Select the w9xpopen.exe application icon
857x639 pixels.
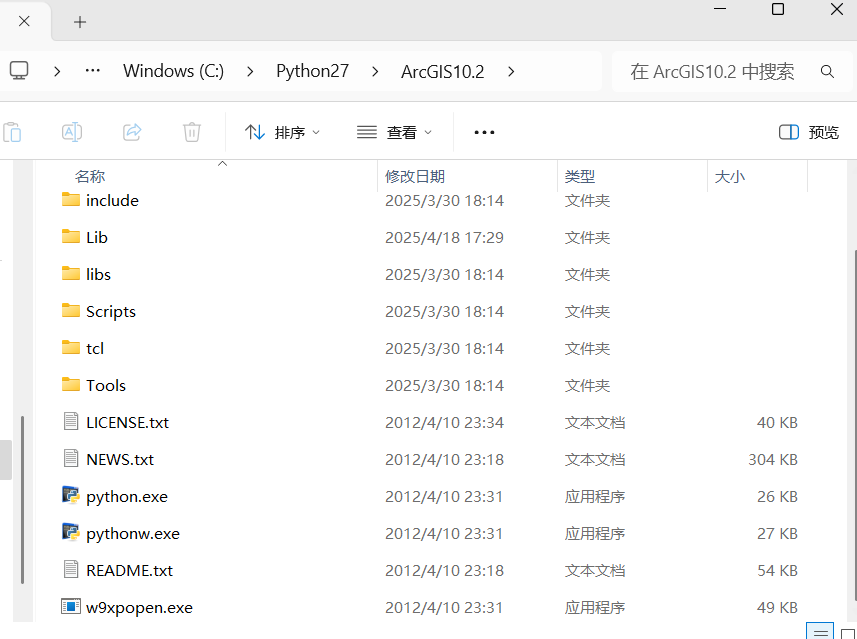click(x=71, y=607)
